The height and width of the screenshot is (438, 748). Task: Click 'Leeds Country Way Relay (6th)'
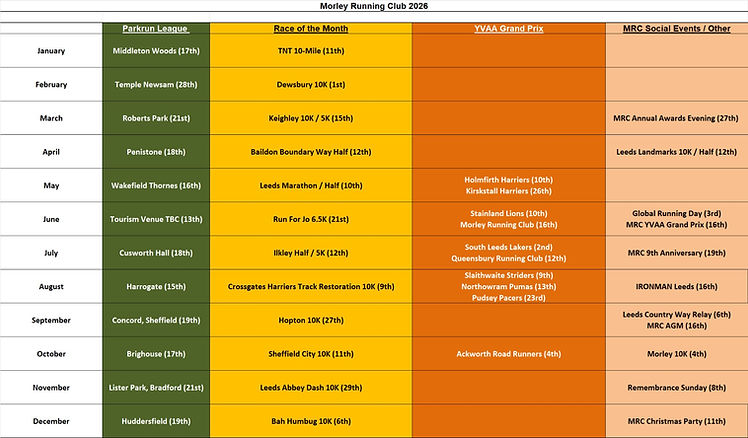click(x=676, y=315)
